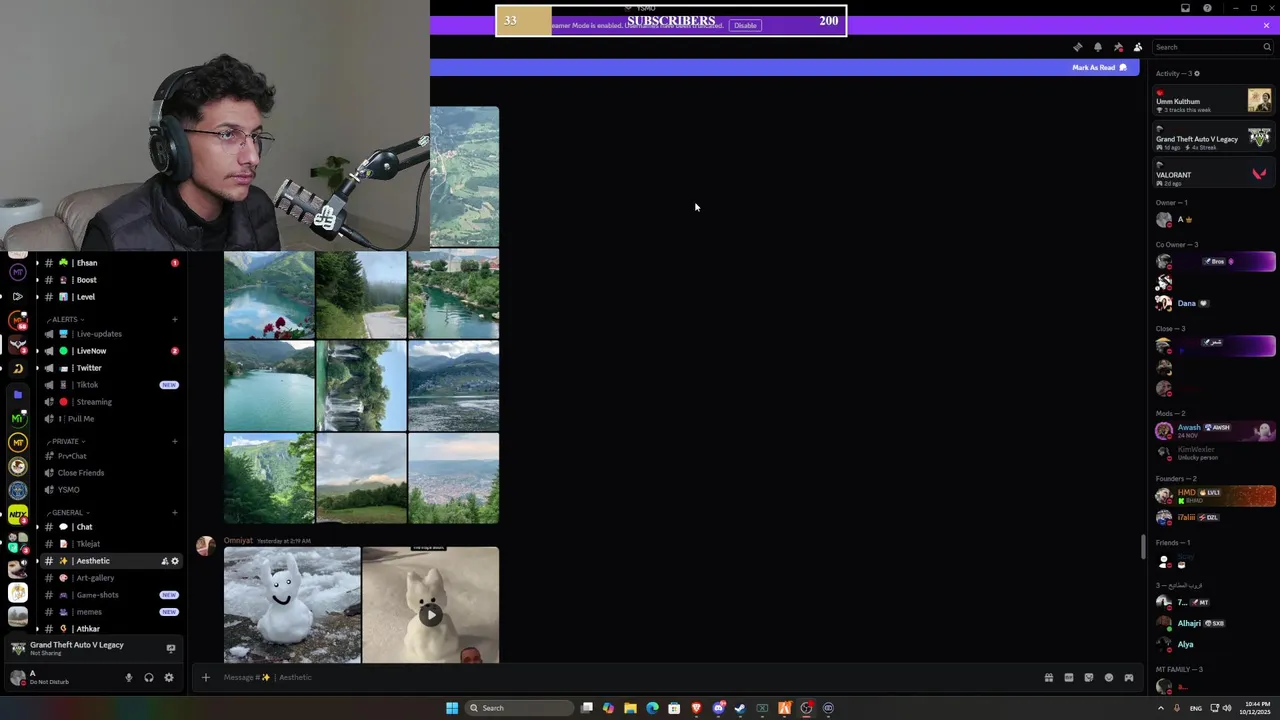
Task: Open the emoji picker
Action: [x=1108, y=678]
